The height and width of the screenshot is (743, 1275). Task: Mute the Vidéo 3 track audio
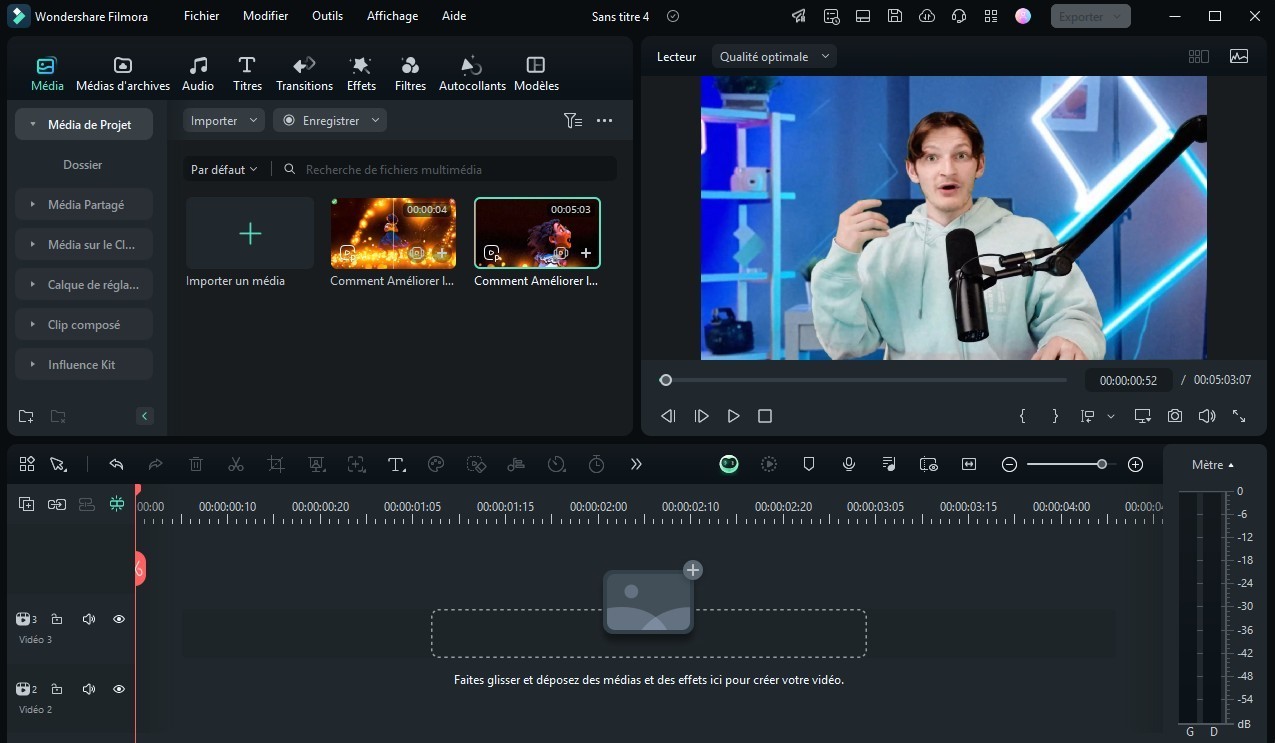click(x=88, y=619)
